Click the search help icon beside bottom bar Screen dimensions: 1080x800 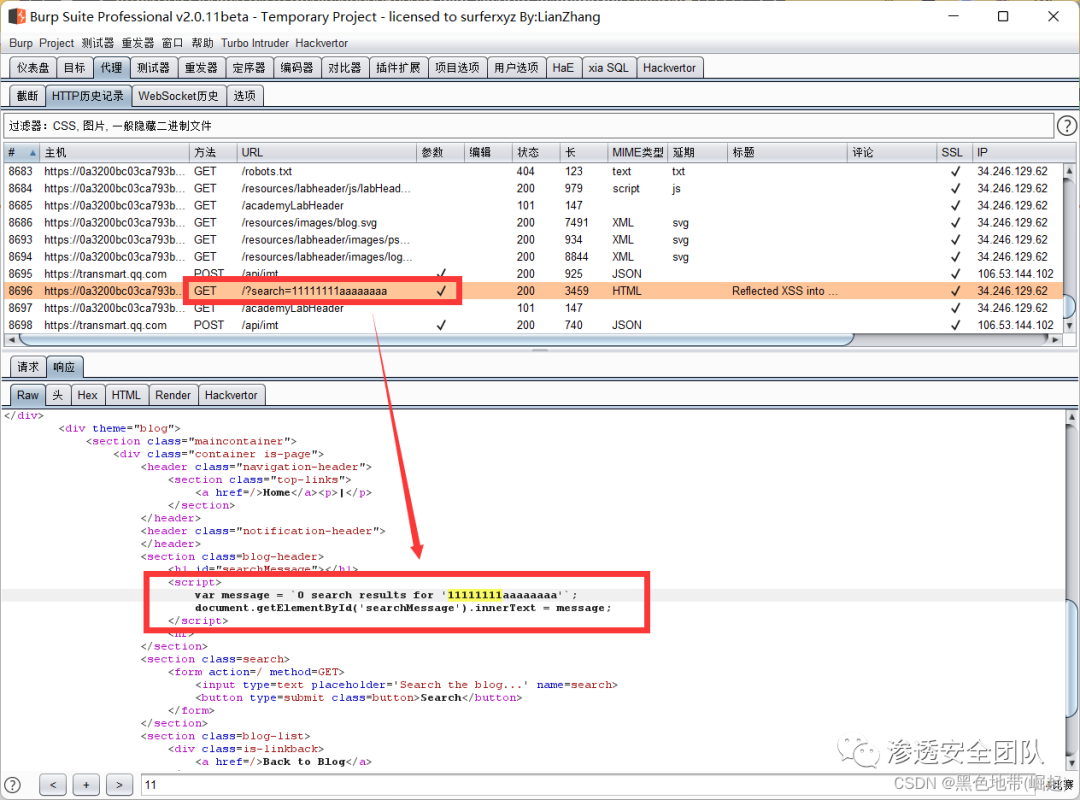pyautogui.click(x=12, y=785)
